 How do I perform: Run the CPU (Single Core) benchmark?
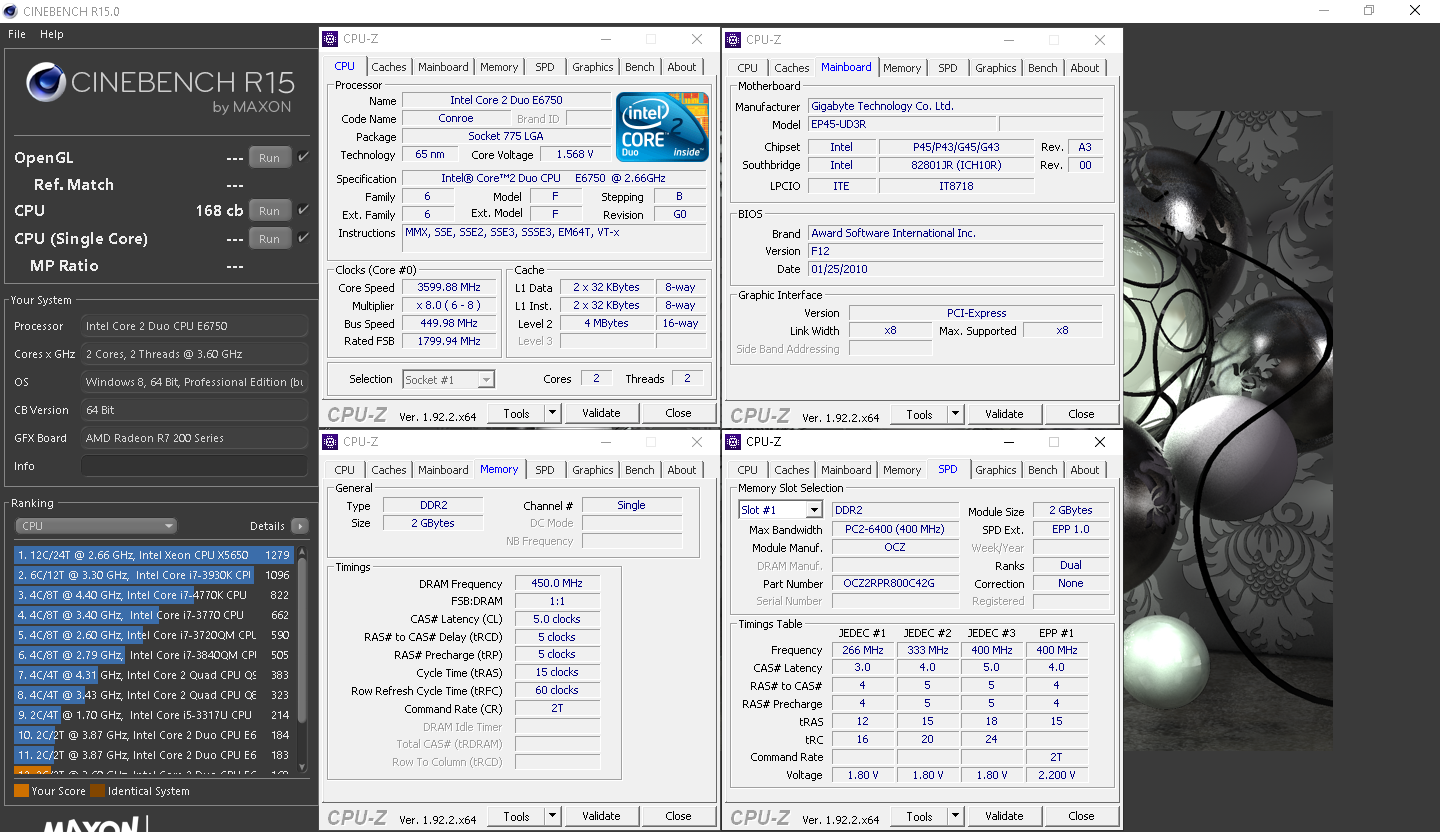tap(270, 239)
